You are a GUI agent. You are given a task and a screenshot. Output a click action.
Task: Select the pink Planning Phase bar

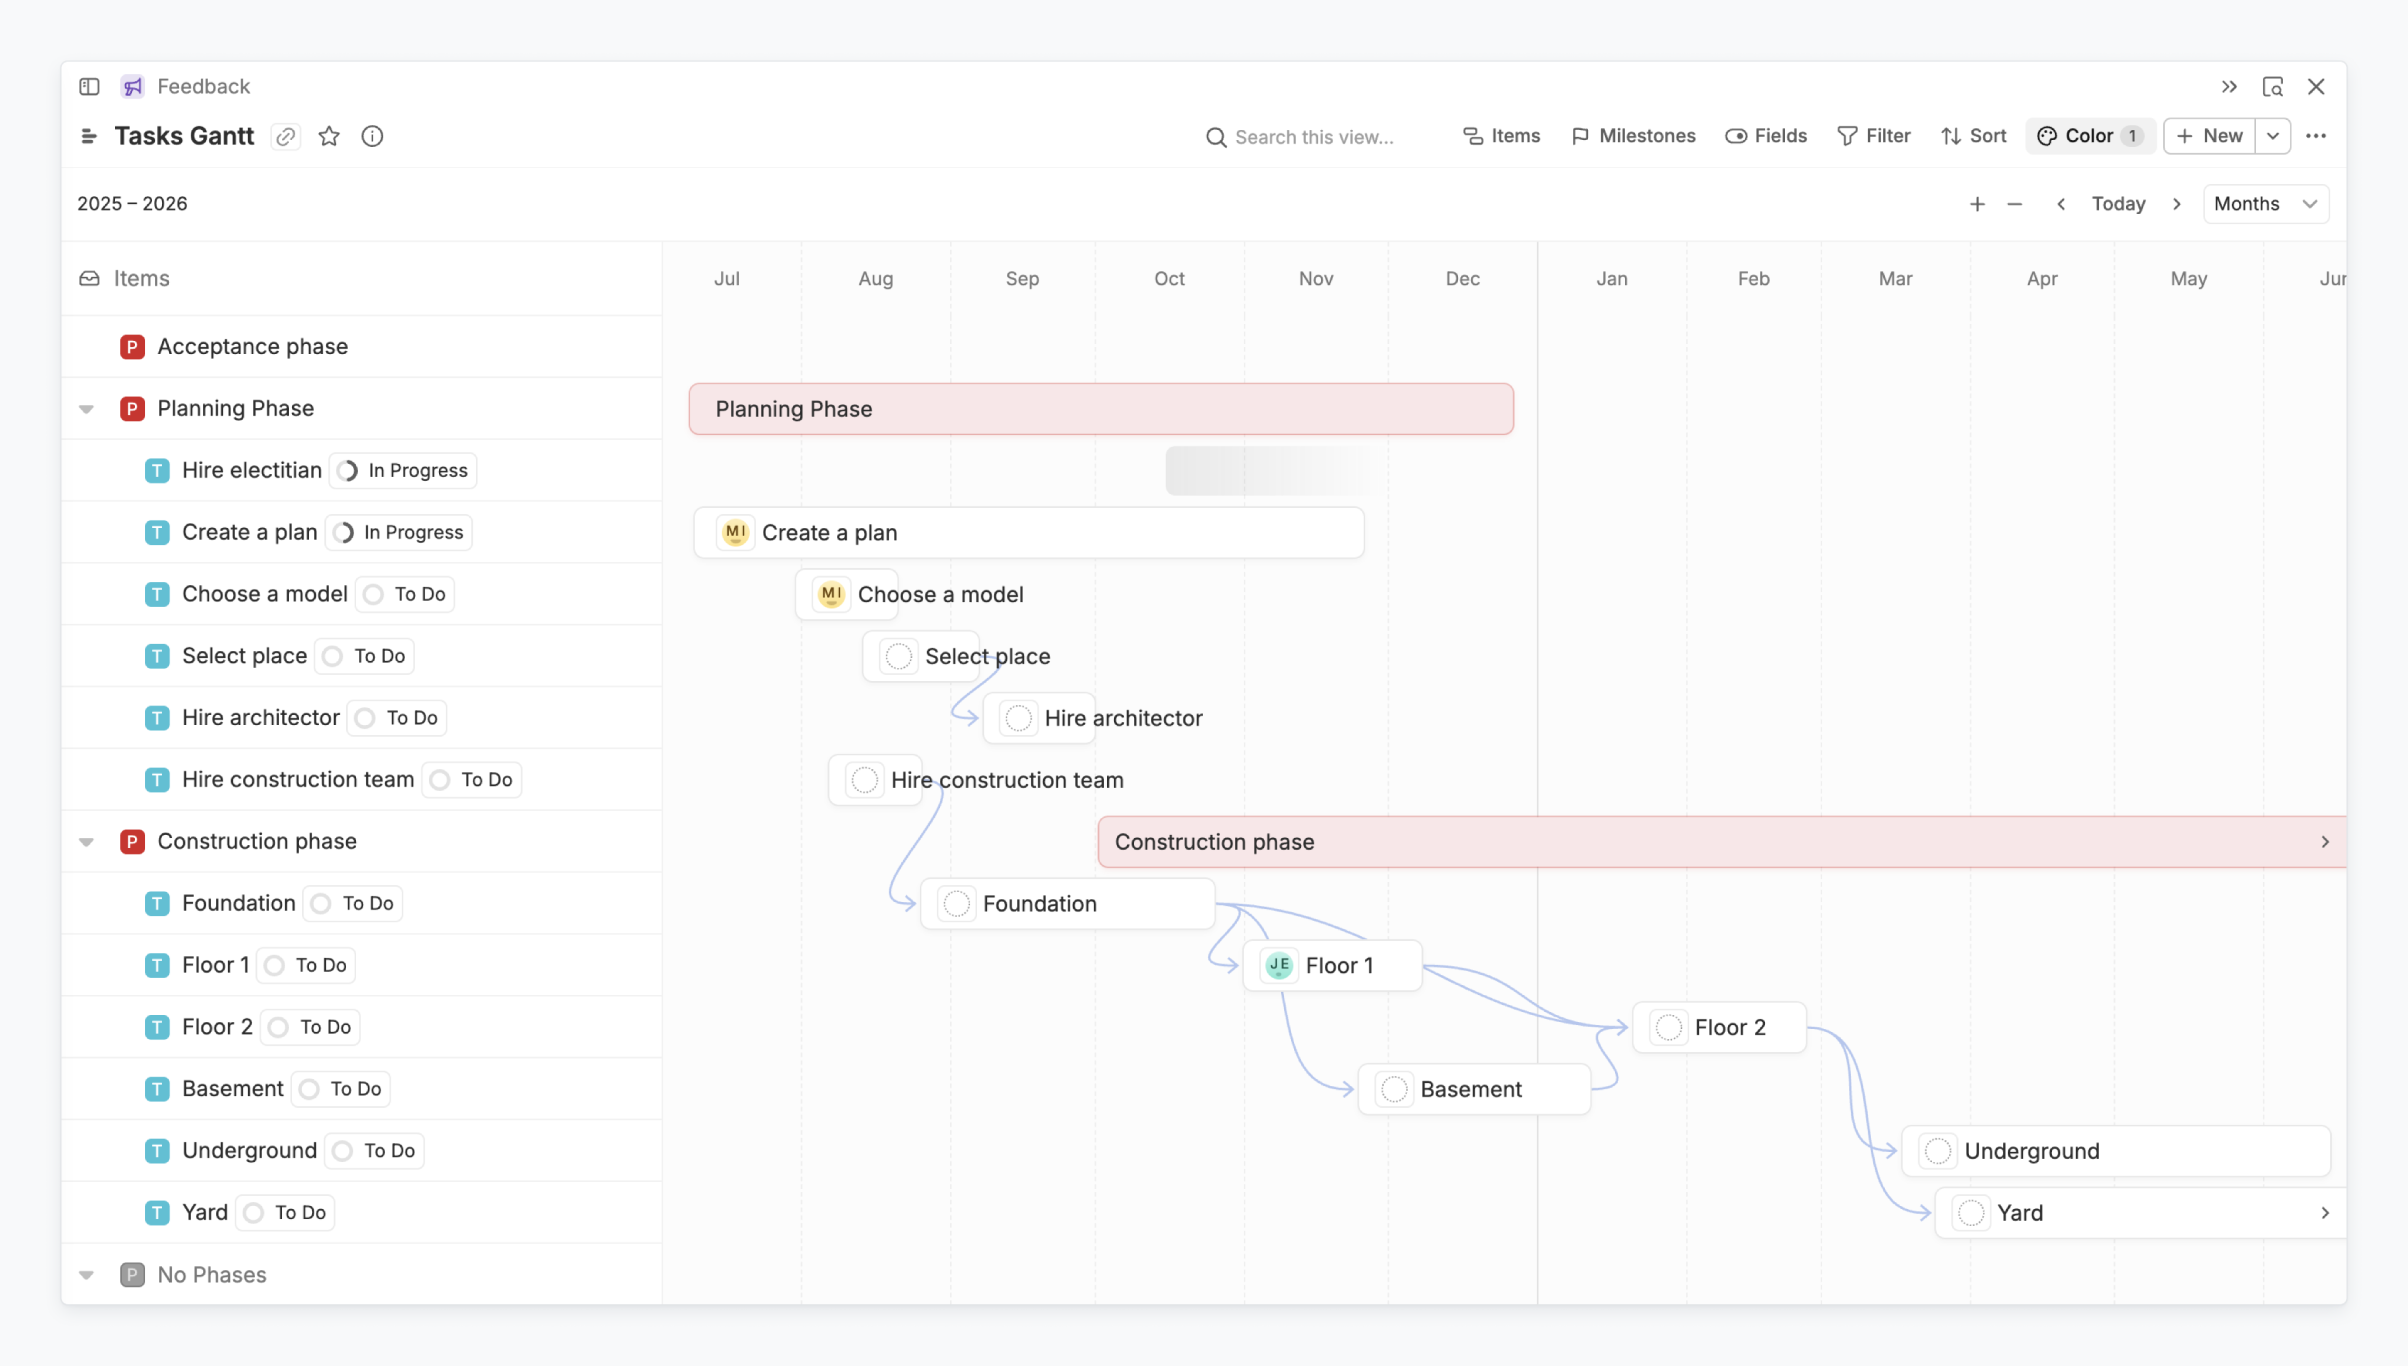pyautogui.click(x=1101, y=409)
